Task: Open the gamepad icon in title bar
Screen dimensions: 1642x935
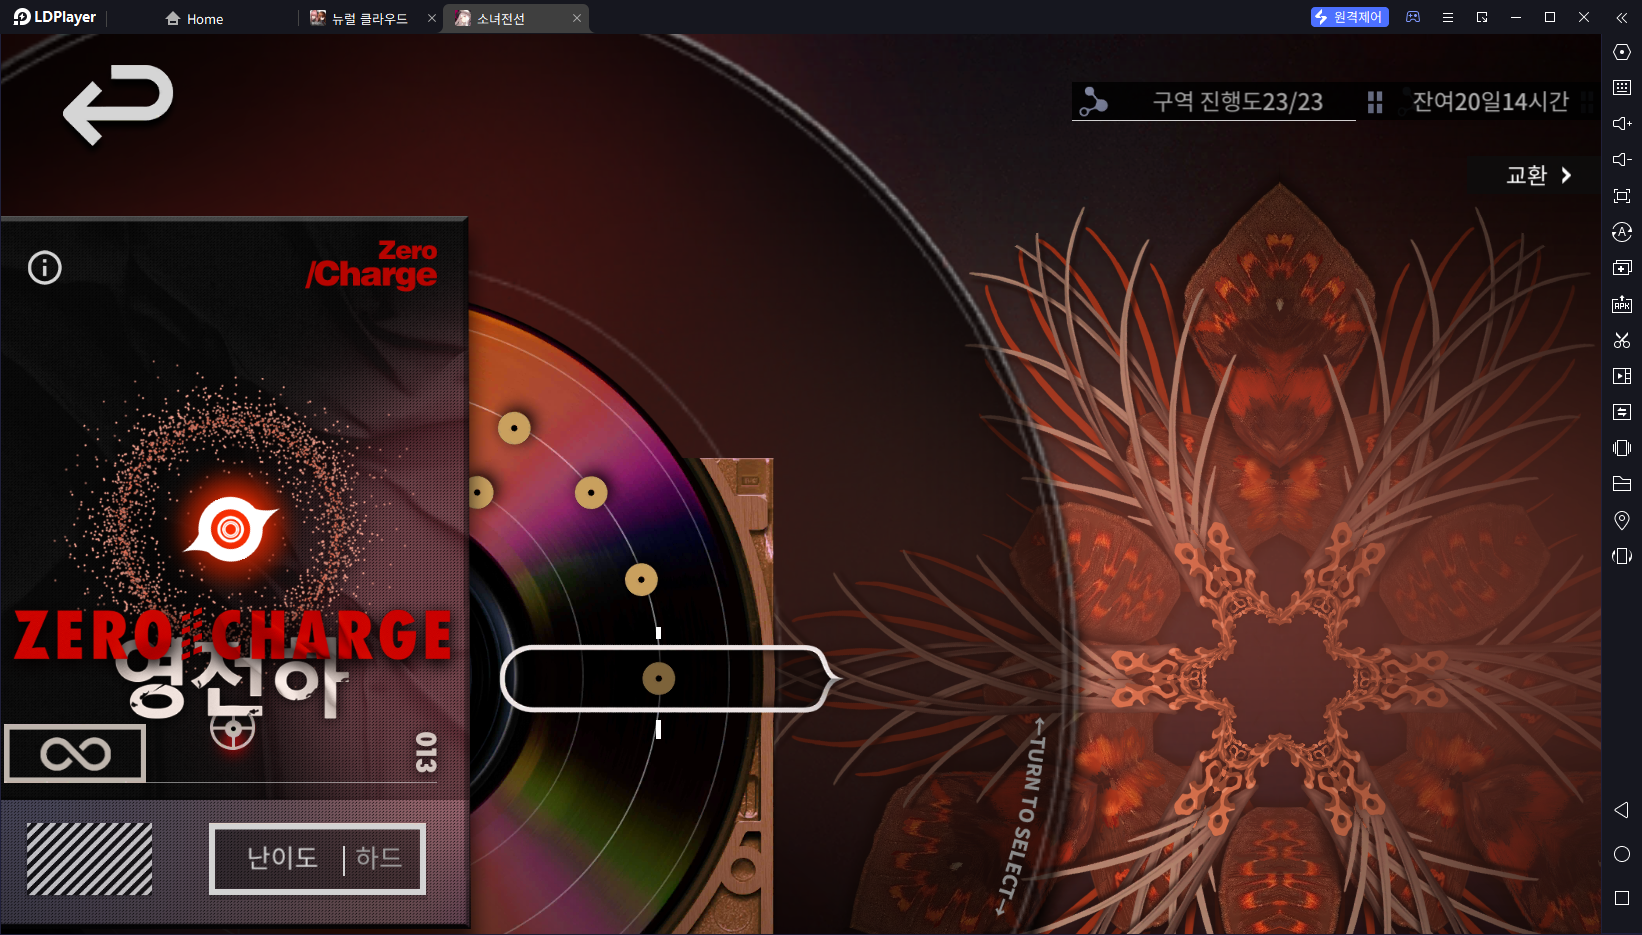Action: tap(1413, 17)
